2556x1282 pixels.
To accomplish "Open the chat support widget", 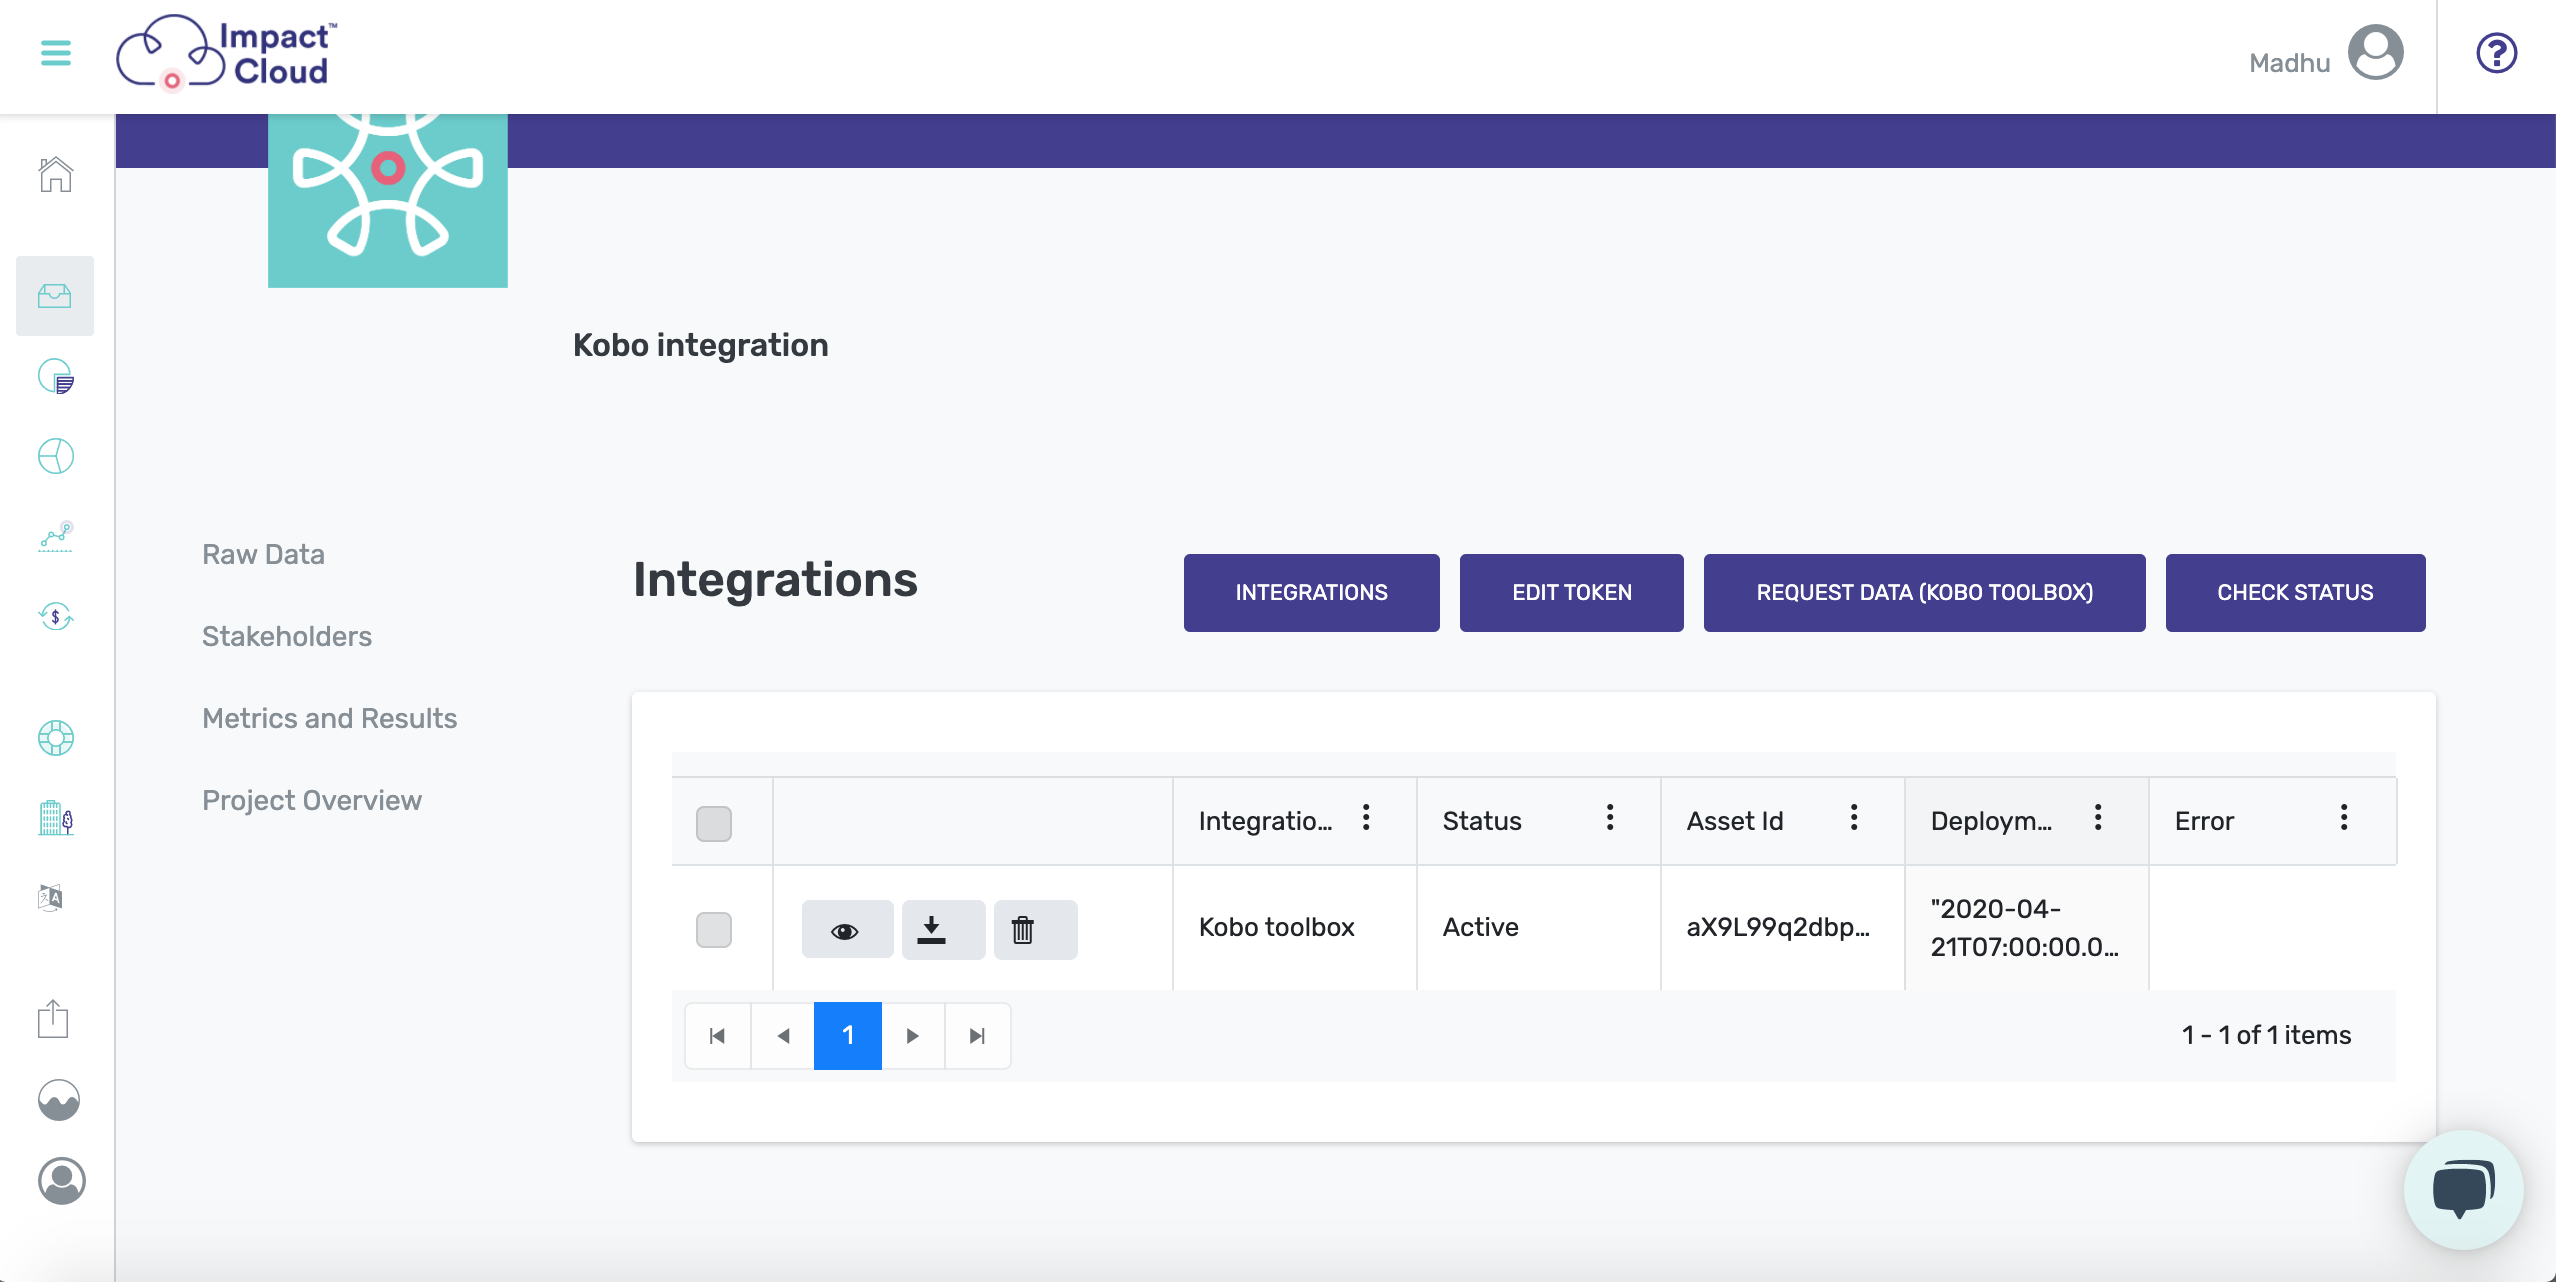I will point(2463,1189).
